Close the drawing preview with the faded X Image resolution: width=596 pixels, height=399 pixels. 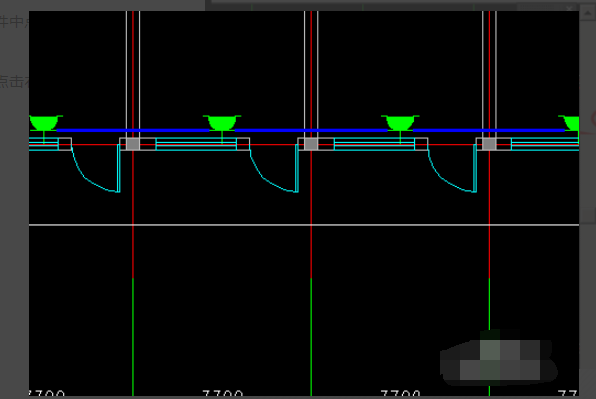pyautogui.click(x=569, y=8)
